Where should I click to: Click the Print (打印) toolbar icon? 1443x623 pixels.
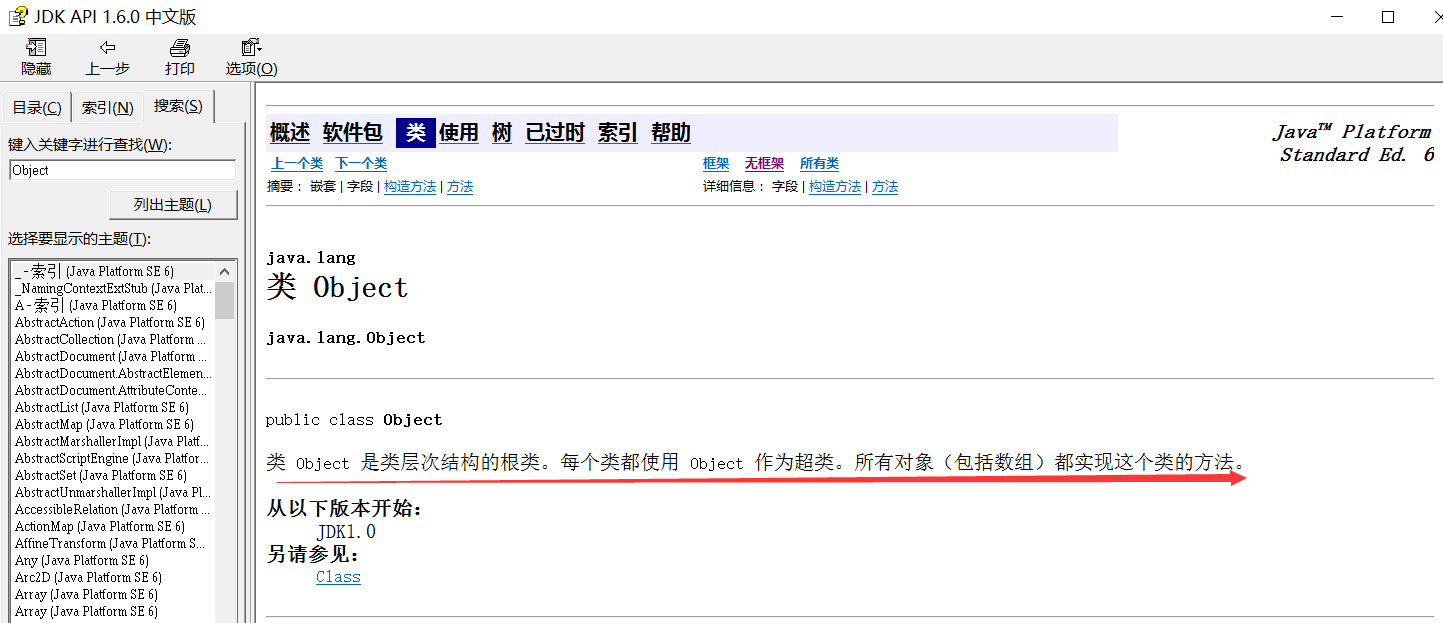(180, 47)
